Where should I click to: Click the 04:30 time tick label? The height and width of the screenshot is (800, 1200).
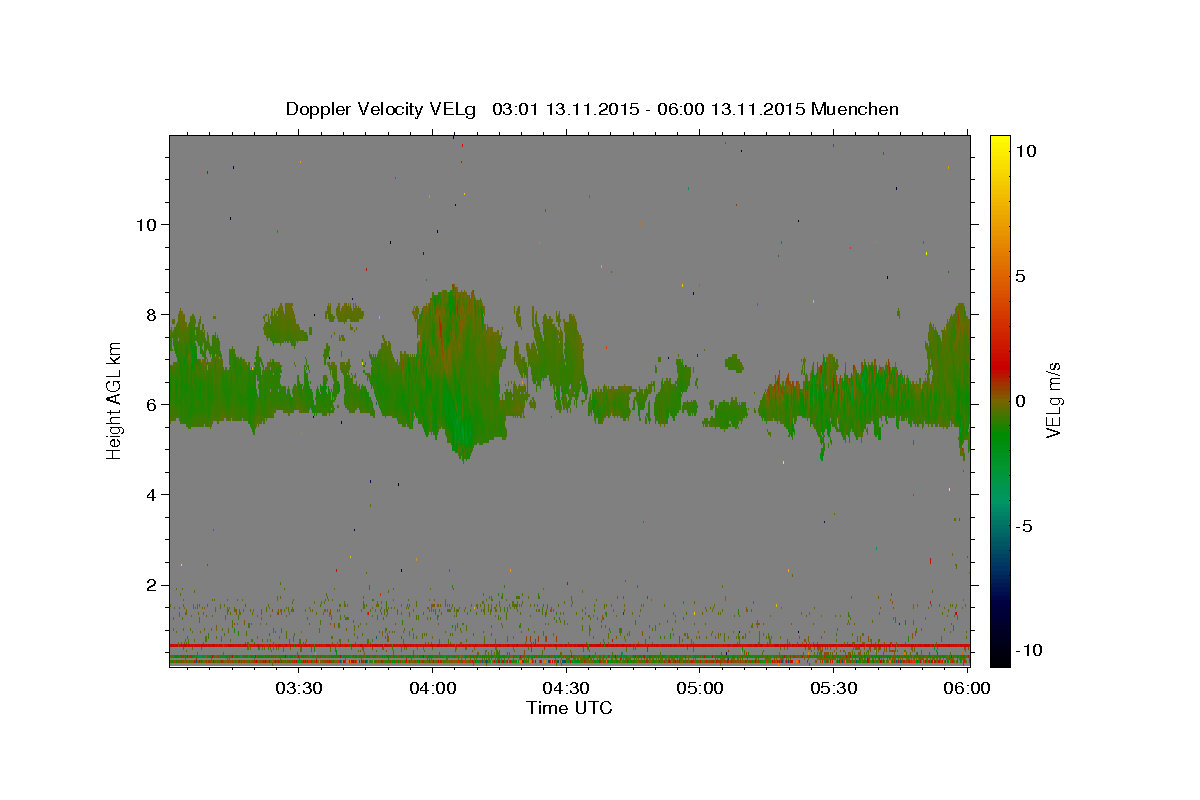click(566, 688)
